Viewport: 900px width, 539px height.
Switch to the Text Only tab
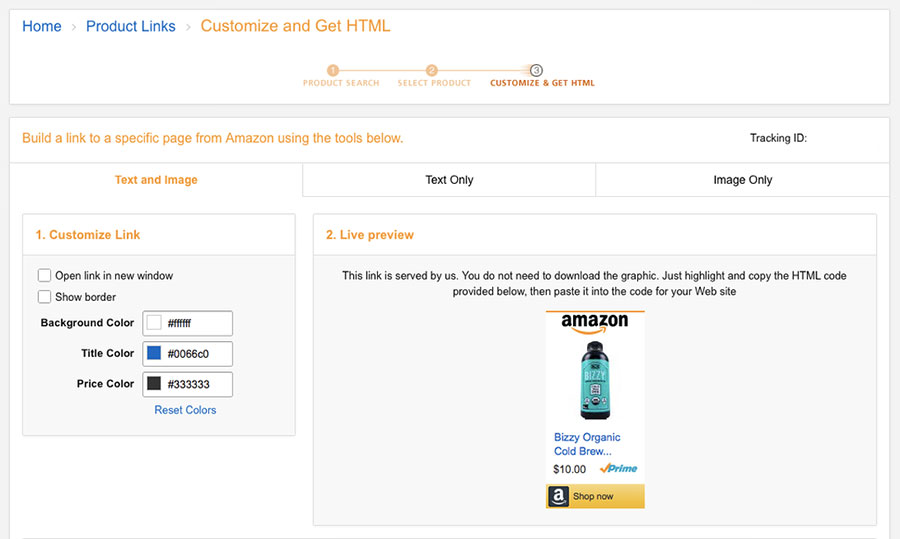coord(449,180)
